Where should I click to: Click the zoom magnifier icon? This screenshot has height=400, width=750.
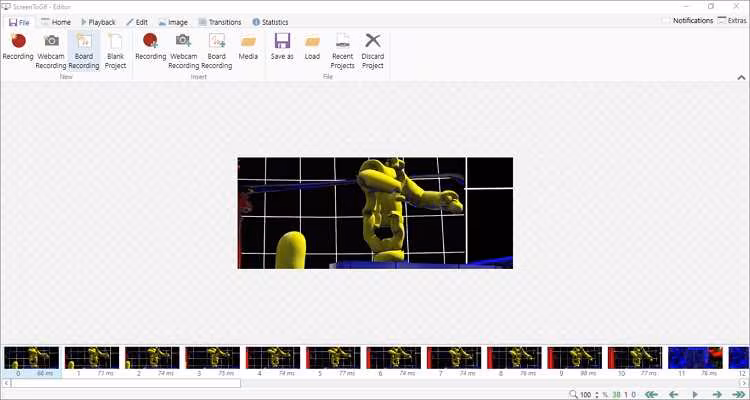pyautogui.click(x=574, y=395)
